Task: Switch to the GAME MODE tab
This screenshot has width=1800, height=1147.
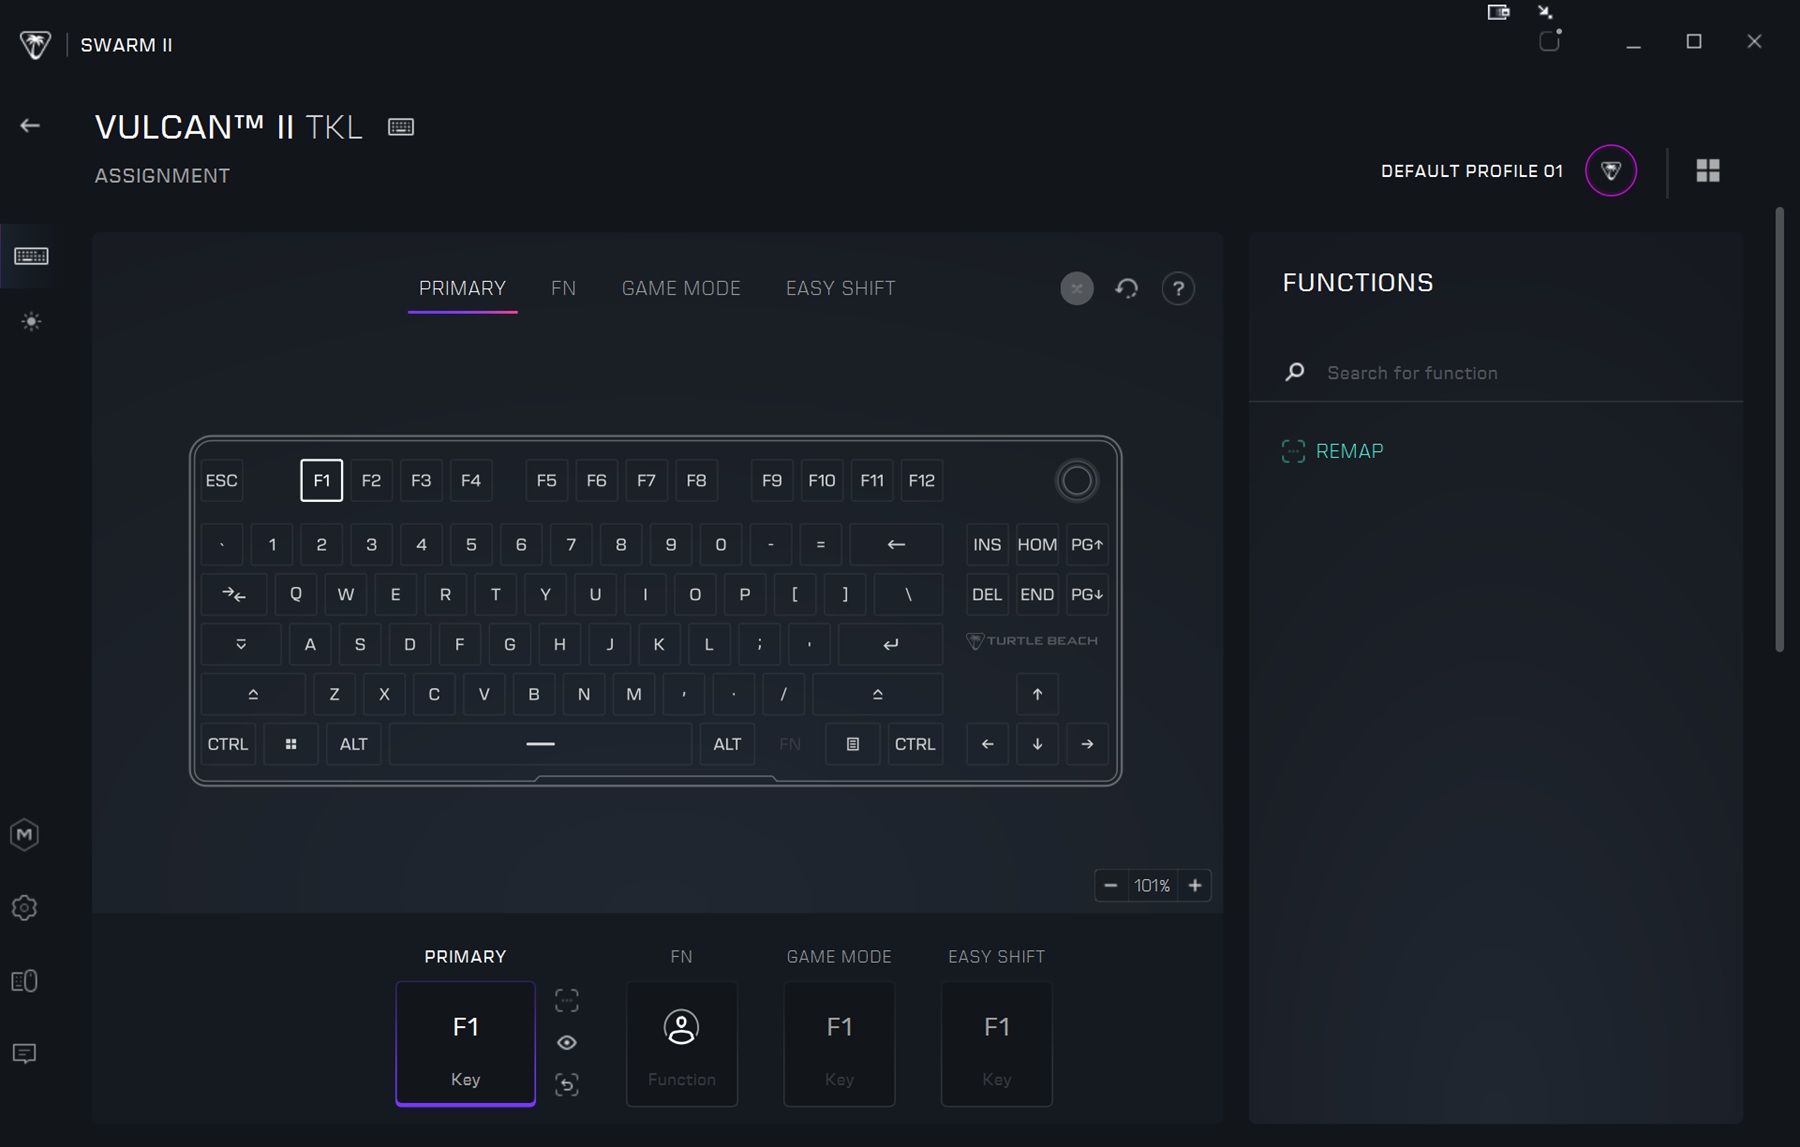Action: click(680, 289)
